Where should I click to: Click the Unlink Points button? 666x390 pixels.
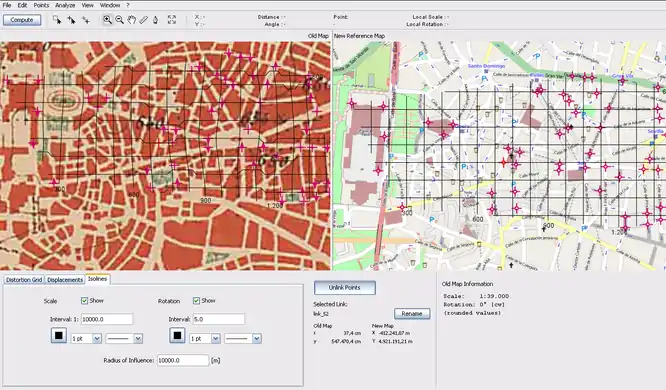tap(344, 288)
